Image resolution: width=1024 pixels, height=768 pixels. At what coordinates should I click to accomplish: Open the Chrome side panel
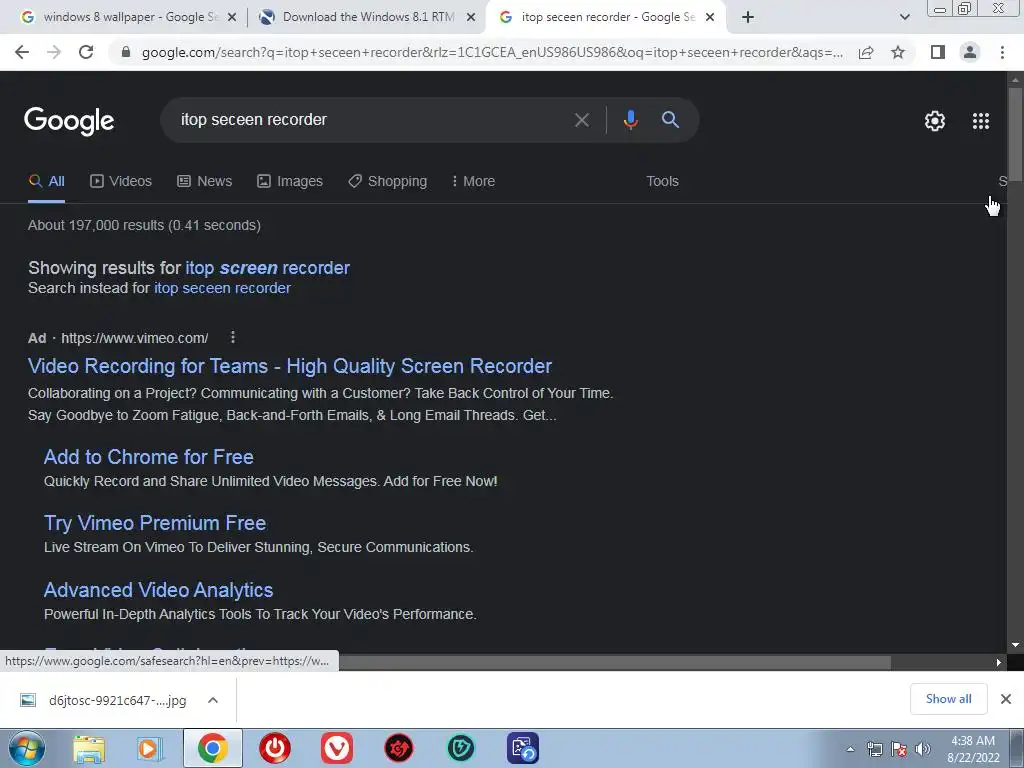click(938, 52)
